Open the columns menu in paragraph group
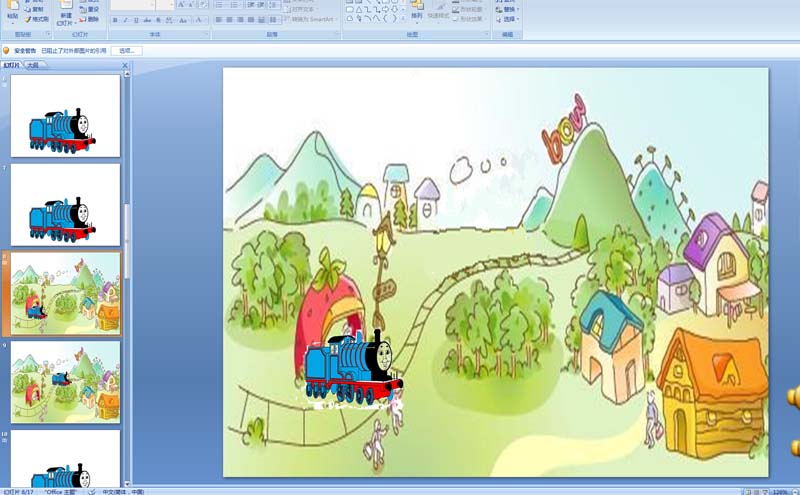Viewport: 800px width, 495px height. [x=273, y=19]
